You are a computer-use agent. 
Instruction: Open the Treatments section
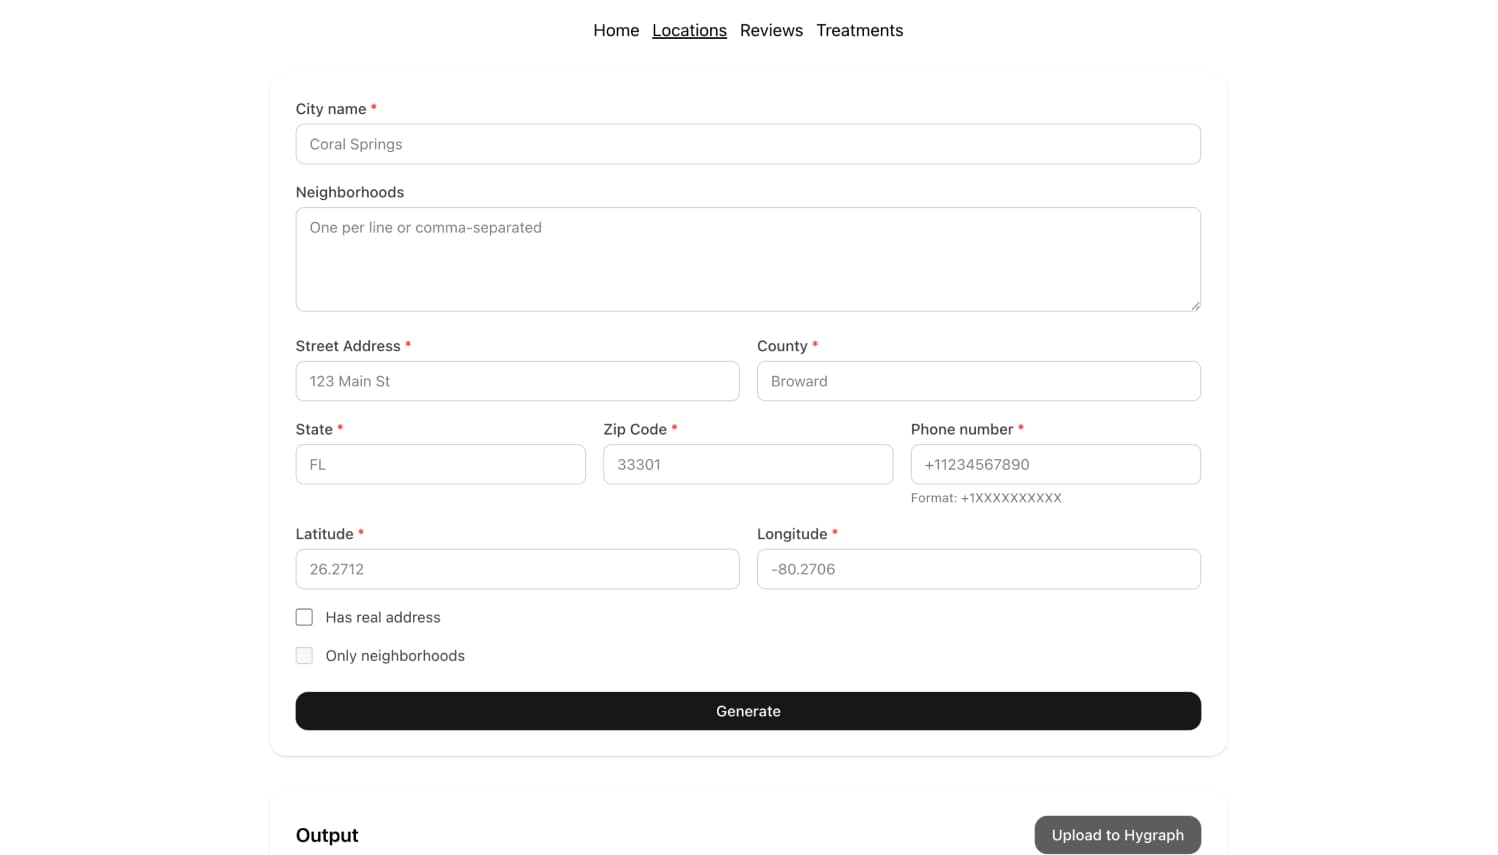pyautogui.click(x=859, y=30)
